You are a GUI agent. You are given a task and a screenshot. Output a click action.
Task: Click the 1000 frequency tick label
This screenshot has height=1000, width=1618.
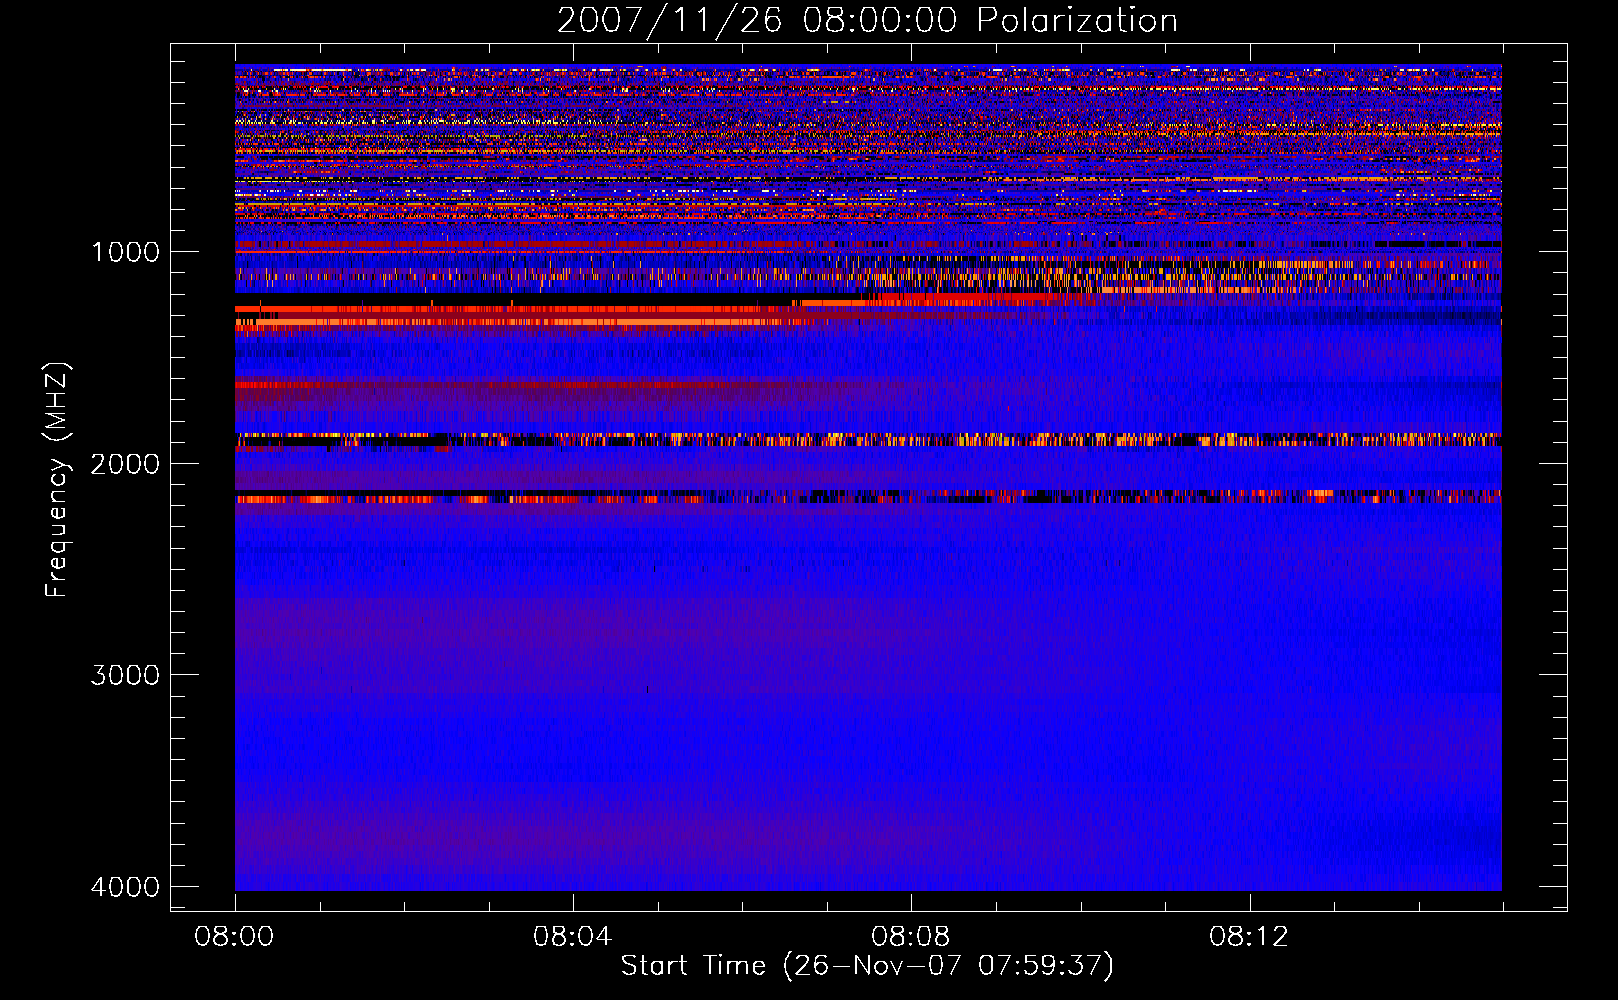125,251
